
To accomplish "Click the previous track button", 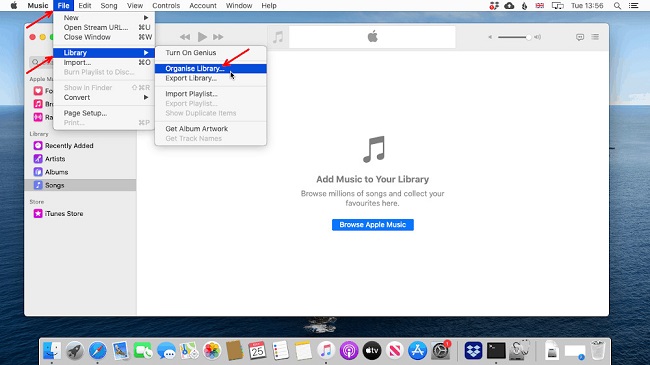I will click(x=185, y=37).
